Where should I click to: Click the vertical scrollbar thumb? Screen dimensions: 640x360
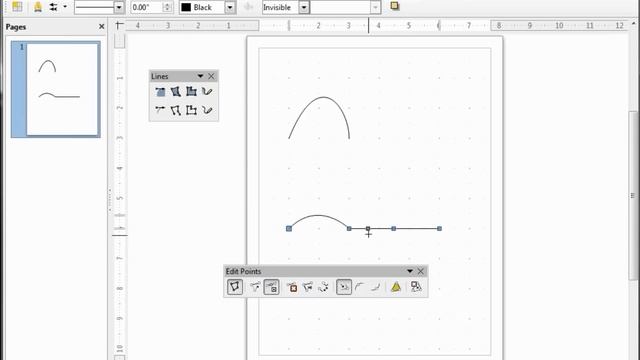pos(633,195)
